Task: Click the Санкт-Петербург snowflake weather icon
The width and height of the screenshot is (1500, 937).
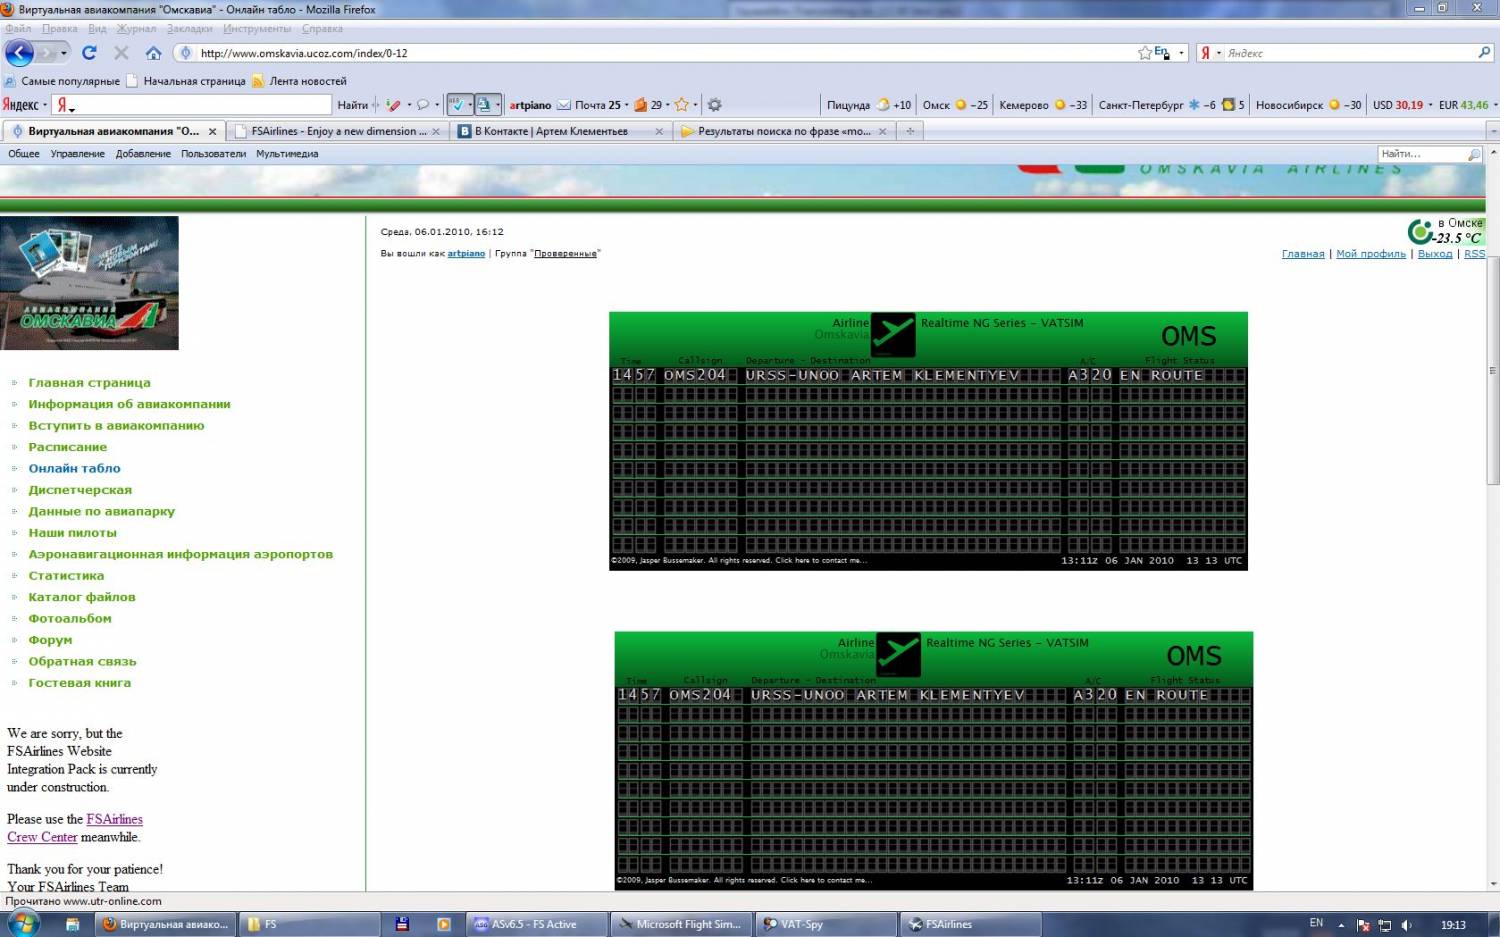Action: pos(1194,105)
